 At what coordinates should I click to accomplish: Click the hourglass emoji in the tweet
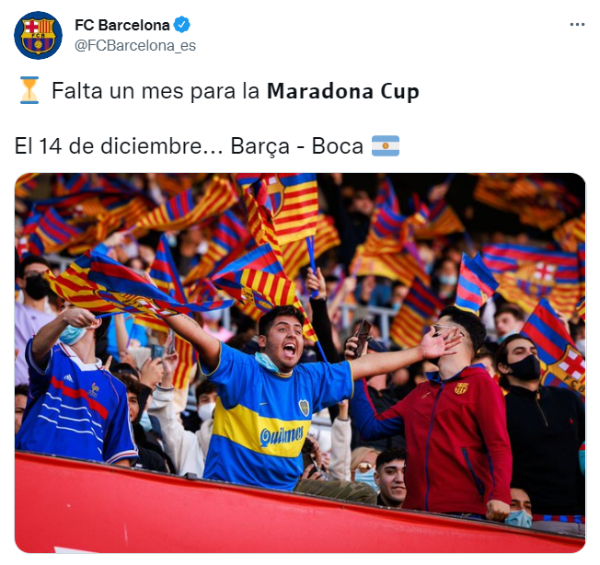pyautogui.click(x=29, y=90)
